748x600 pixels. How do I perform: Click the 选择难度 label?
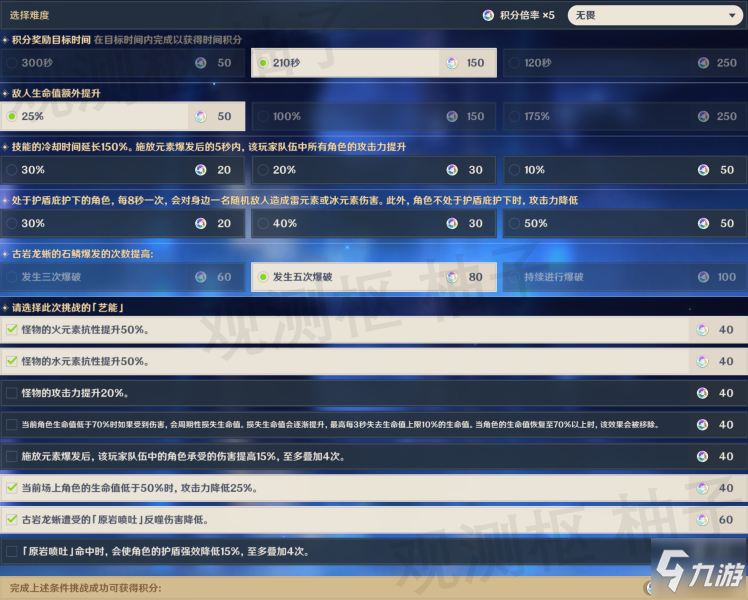(x=29, y=15)
